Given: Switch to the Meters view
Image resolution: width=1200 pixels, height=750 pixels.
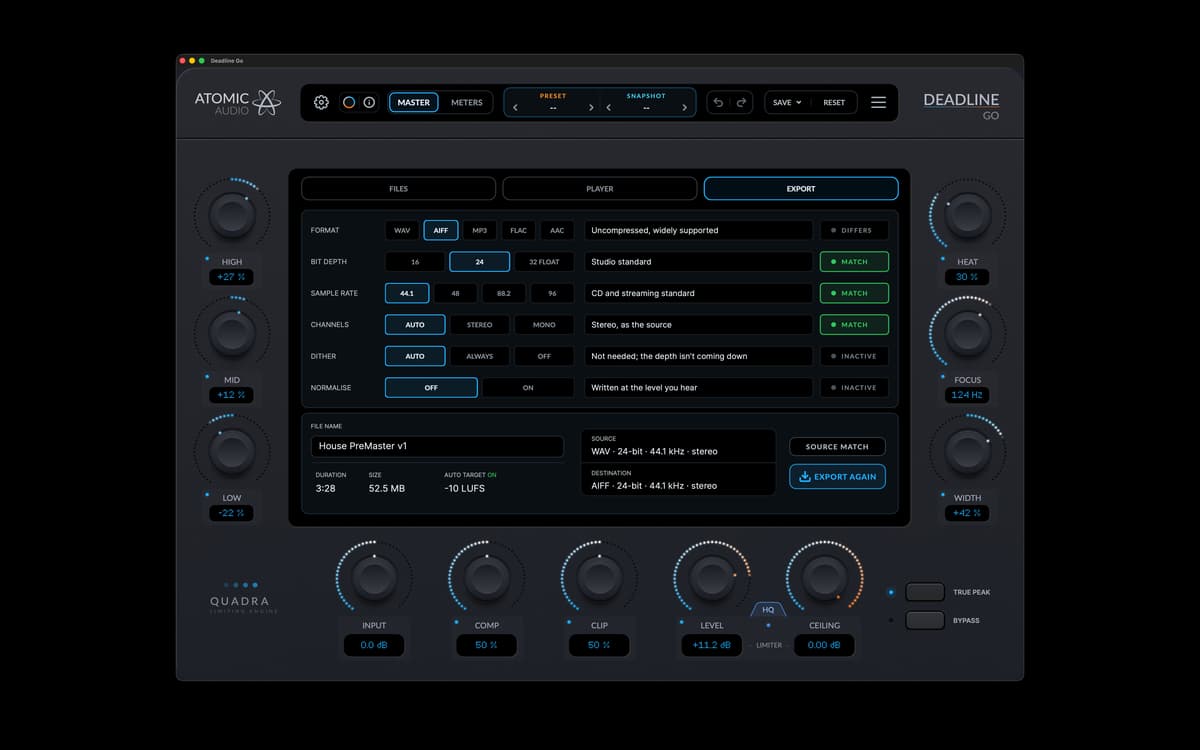Looking at the screenshot, I should pos(467,102).
